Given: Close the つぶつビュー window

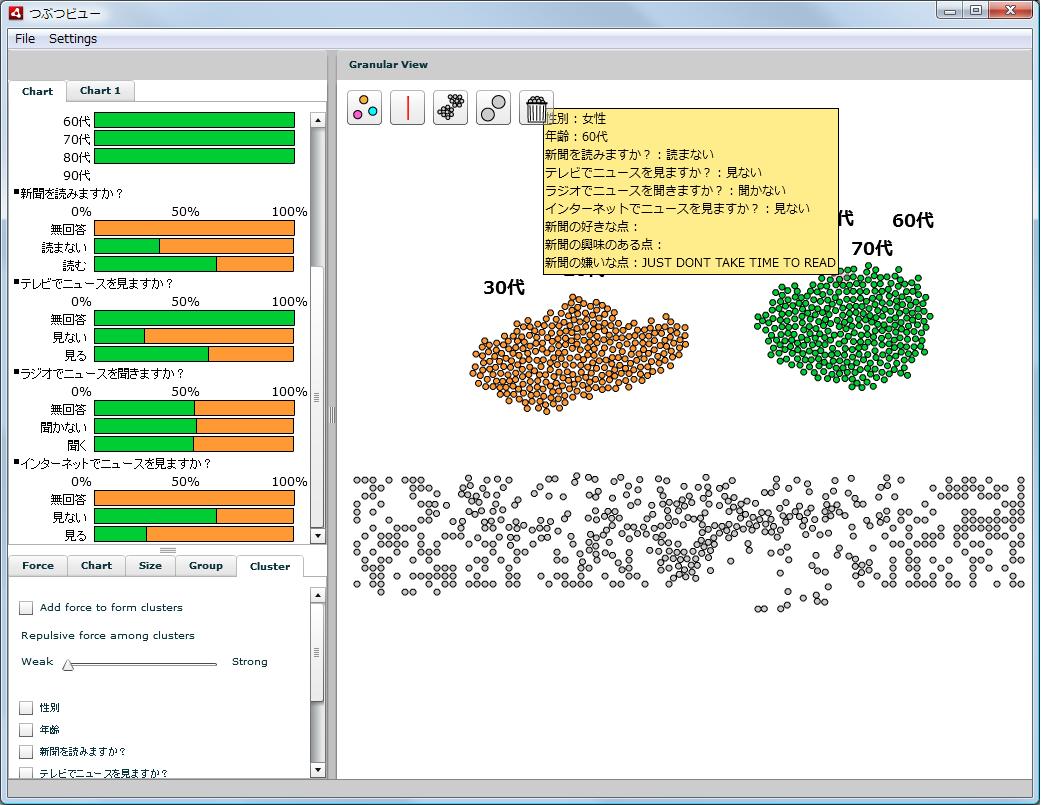Looking at the screenshot, I should pyautogui.click(x=1010, y=11).
